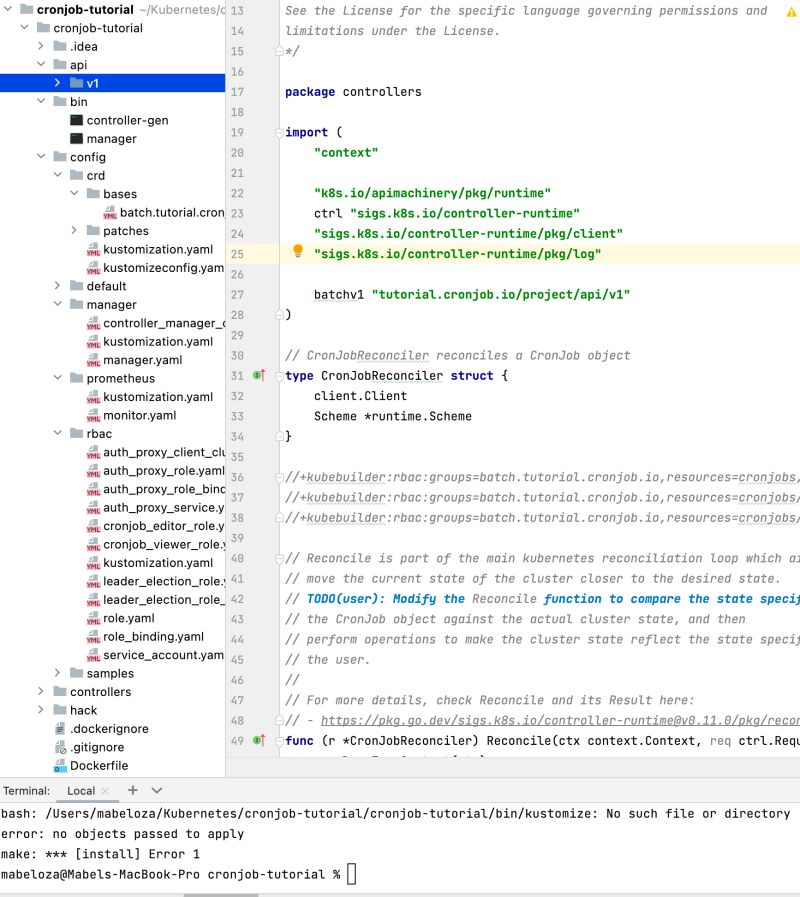This screenshot has width=800, height=897.
Task: Open the terminal sessions dropdown chevron
Action: (x=157, y=790)
